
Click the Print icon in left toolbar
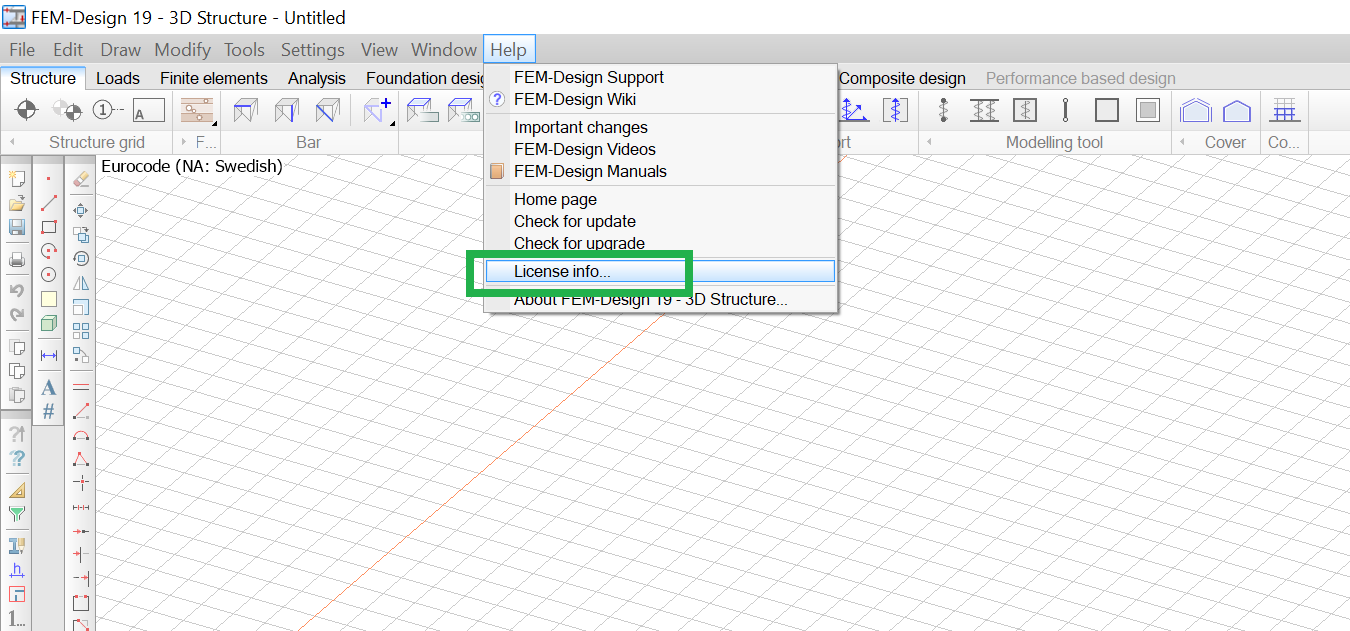tap(16, 259)
